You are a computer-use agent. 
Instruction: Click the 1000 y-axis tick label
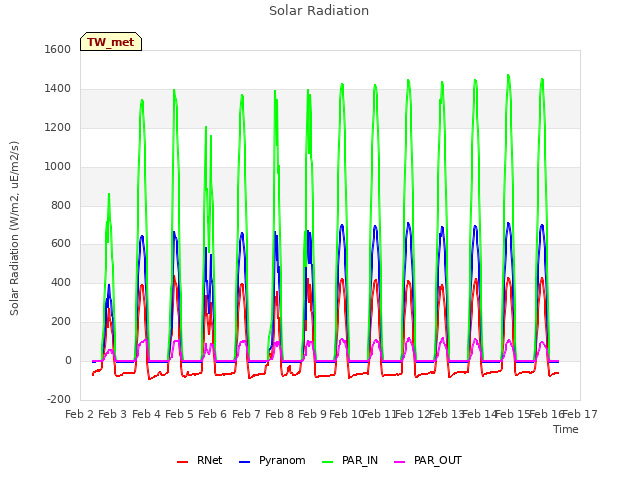click(58, 166)
